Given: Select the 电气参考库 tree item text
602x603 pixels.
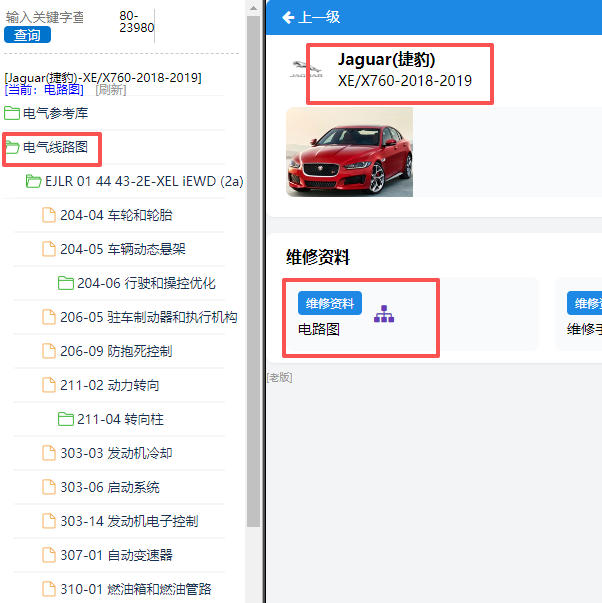Looking at the screenshot, I should [55, 113].
